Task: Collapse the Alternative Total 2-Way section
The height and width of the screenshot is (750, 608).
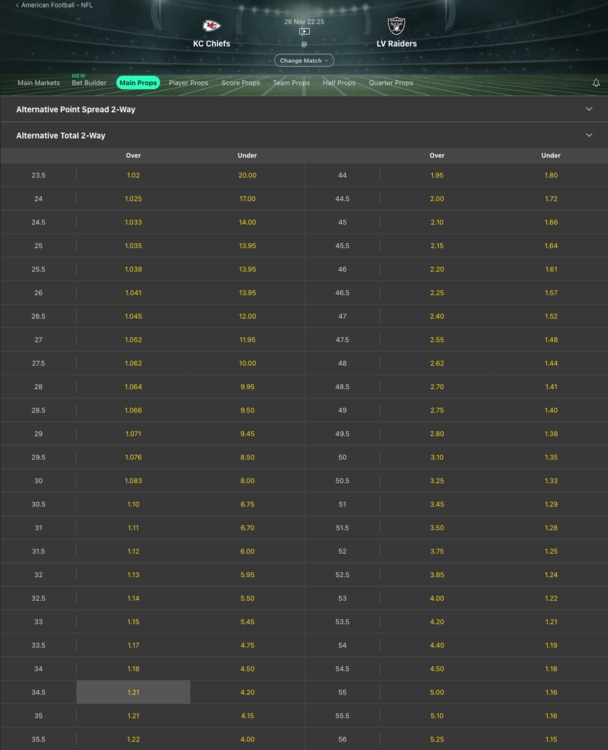Action: [588, 135]
